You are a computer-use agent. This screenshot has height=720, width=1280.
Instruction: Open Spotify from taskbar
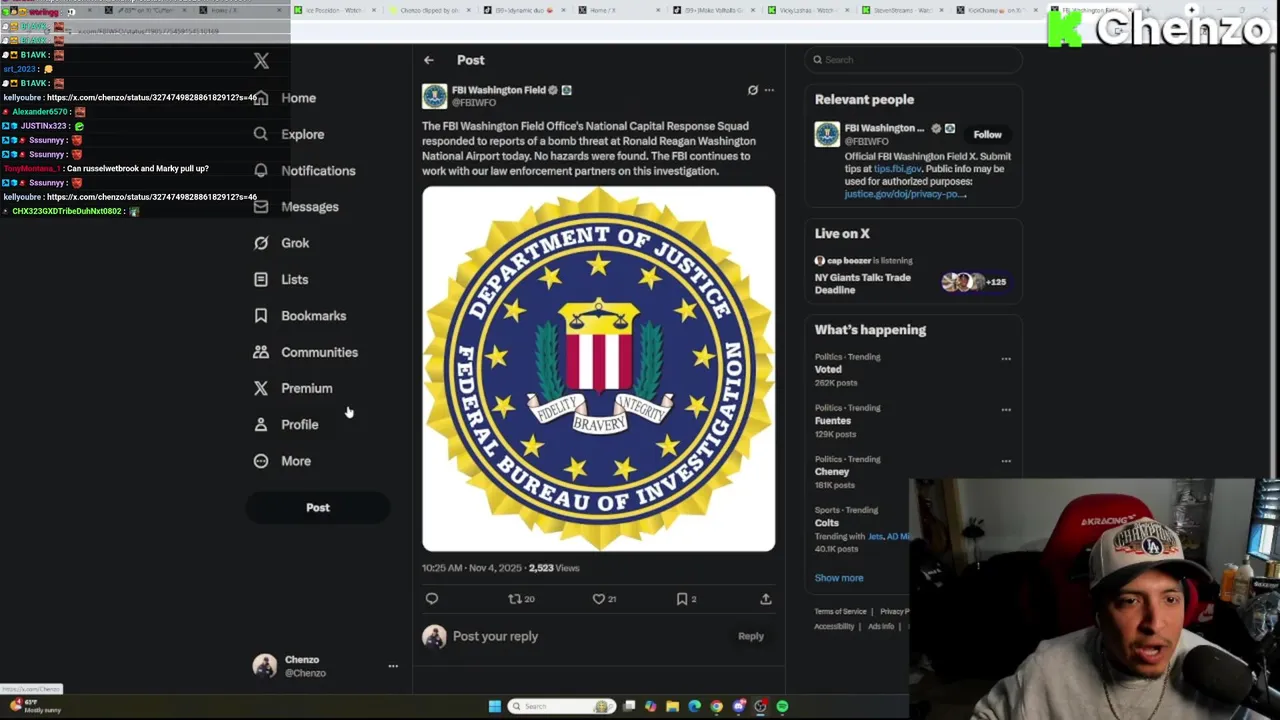[x=782, y=706]
